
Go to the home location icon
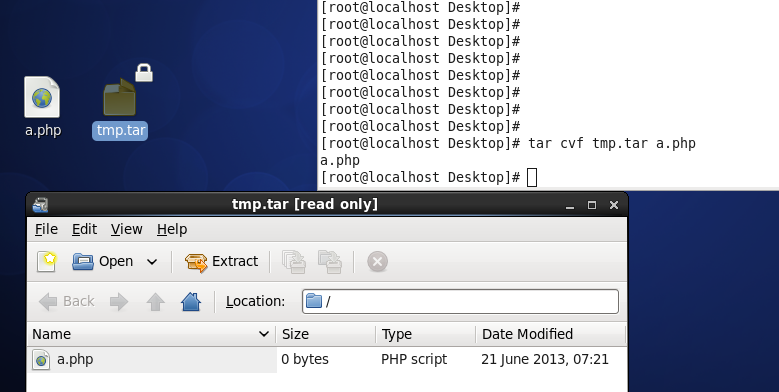[x=191, y=302]
